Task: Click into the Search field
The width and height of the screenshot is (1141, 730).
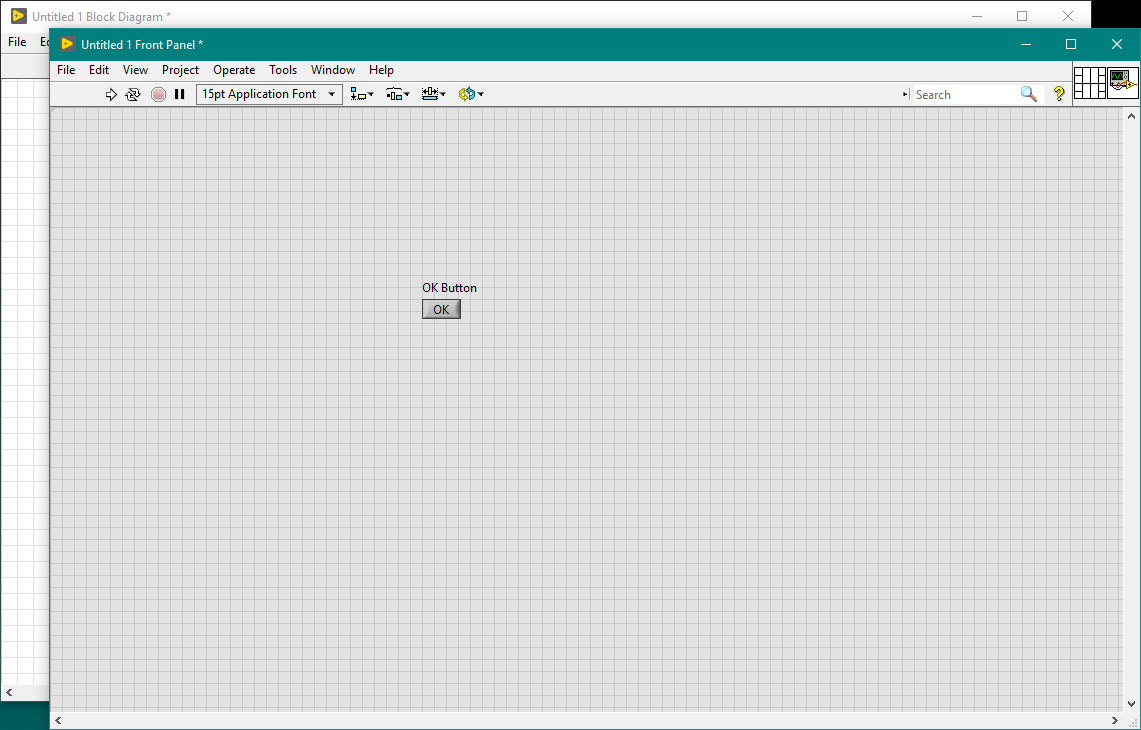Action: click(965, 95)
